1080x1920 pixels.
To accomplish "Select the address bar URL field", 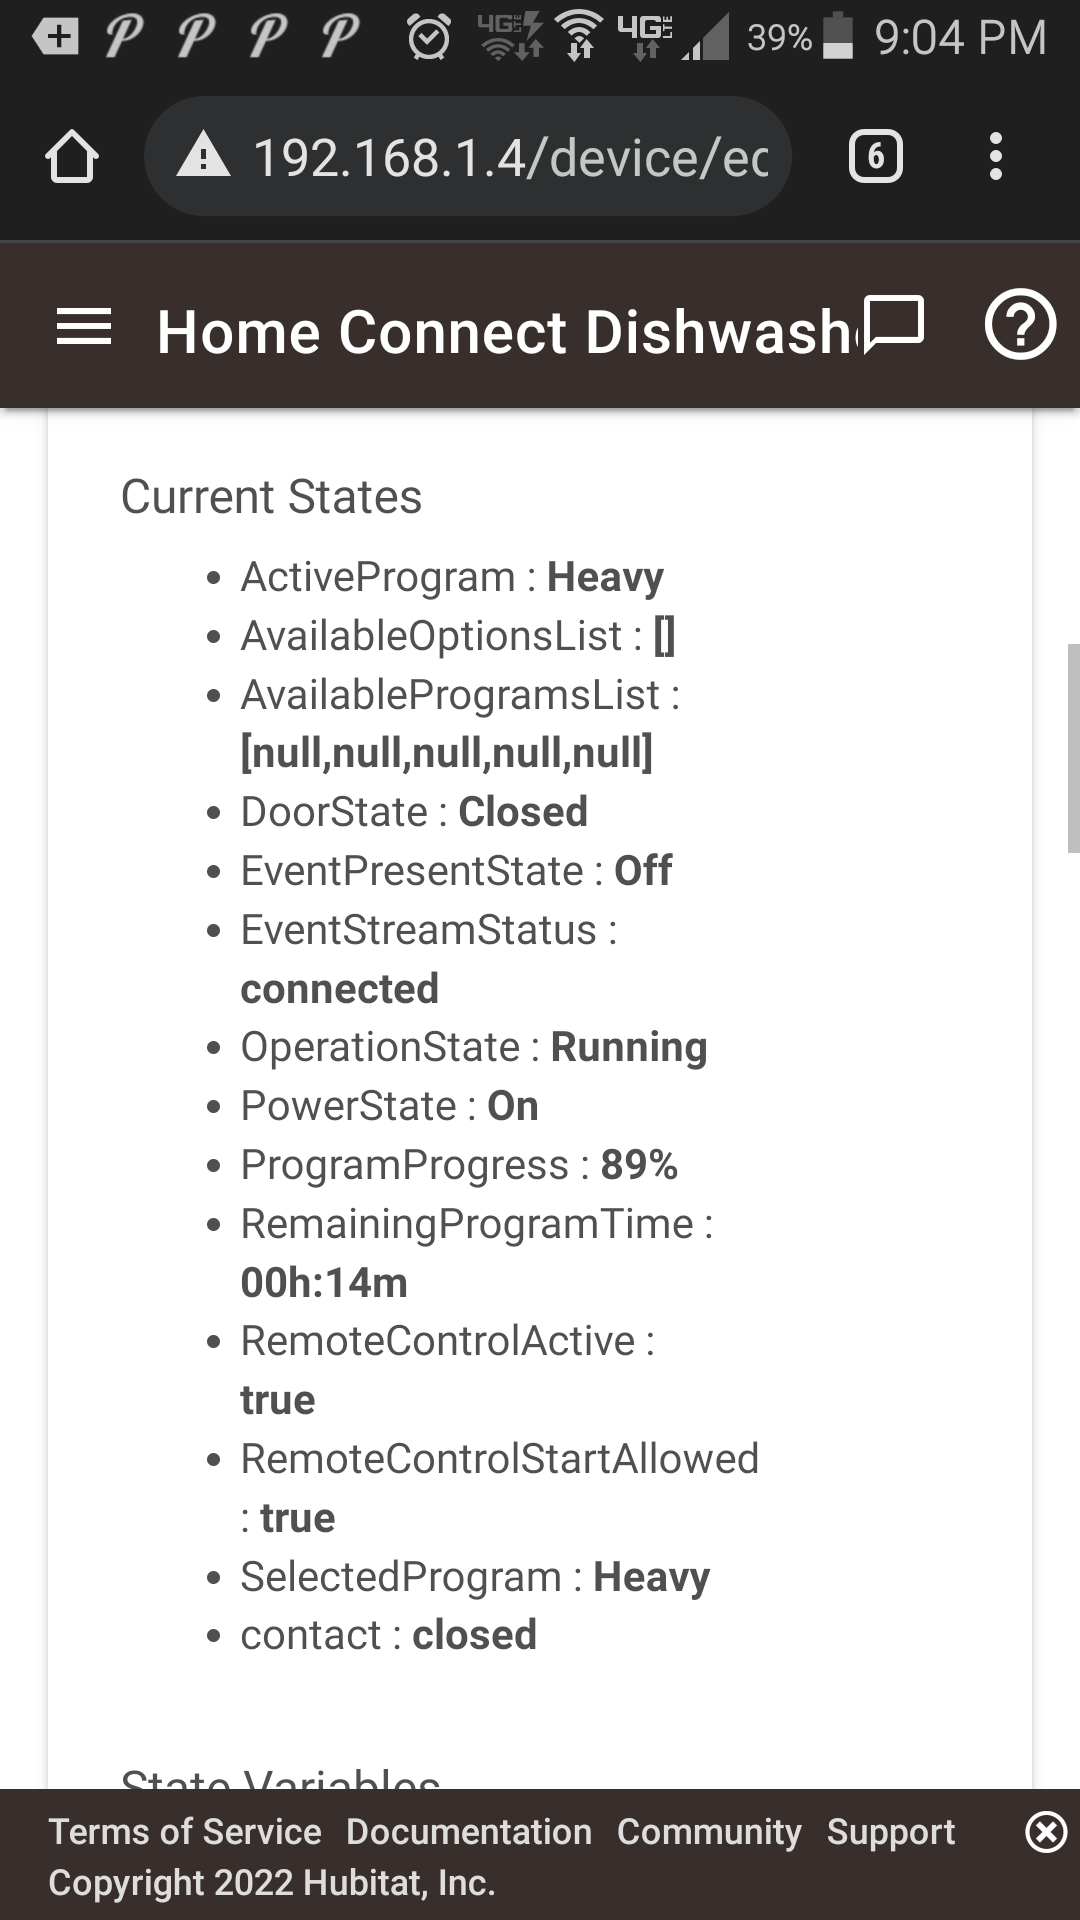I will pyautogui.click(x=468, y=156).
